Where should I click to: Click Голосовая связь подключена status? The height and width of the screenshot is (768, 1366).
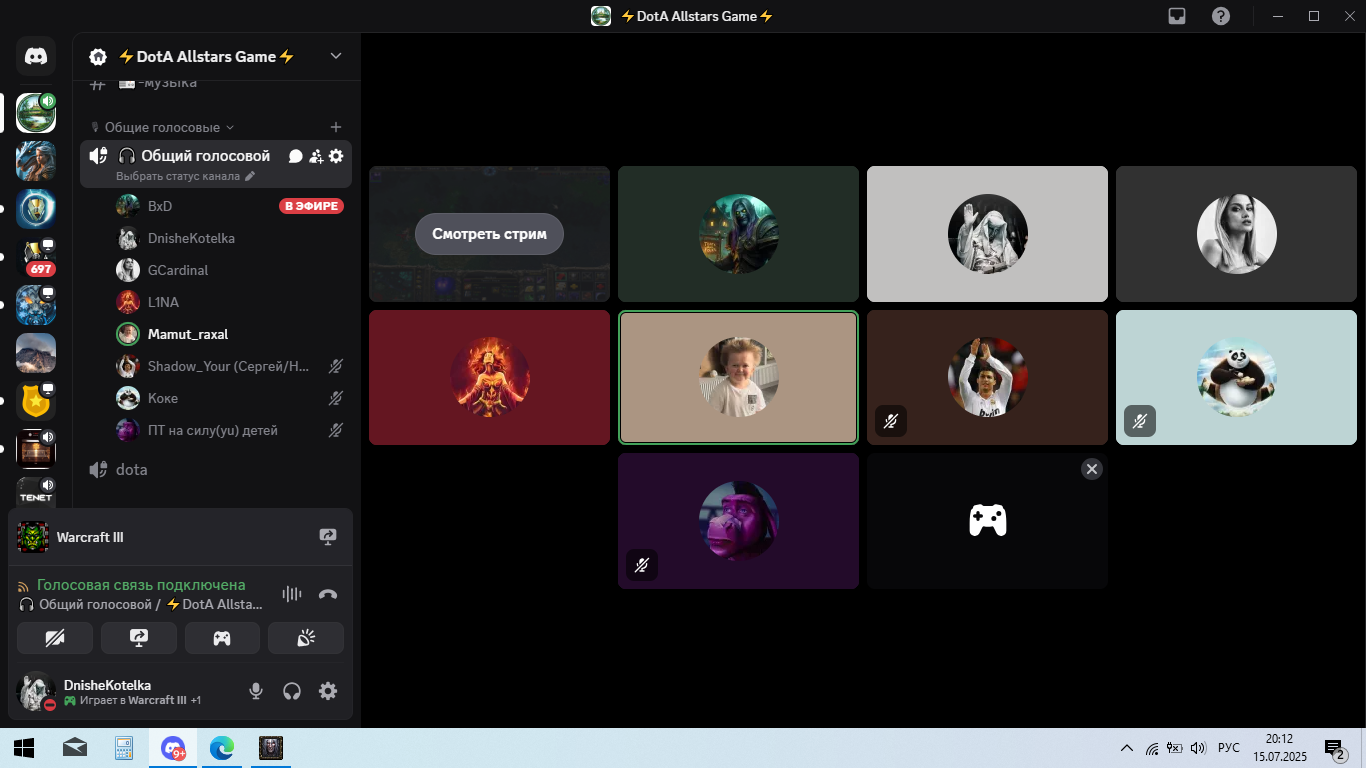pyautogui.click(x=141, y=585)
